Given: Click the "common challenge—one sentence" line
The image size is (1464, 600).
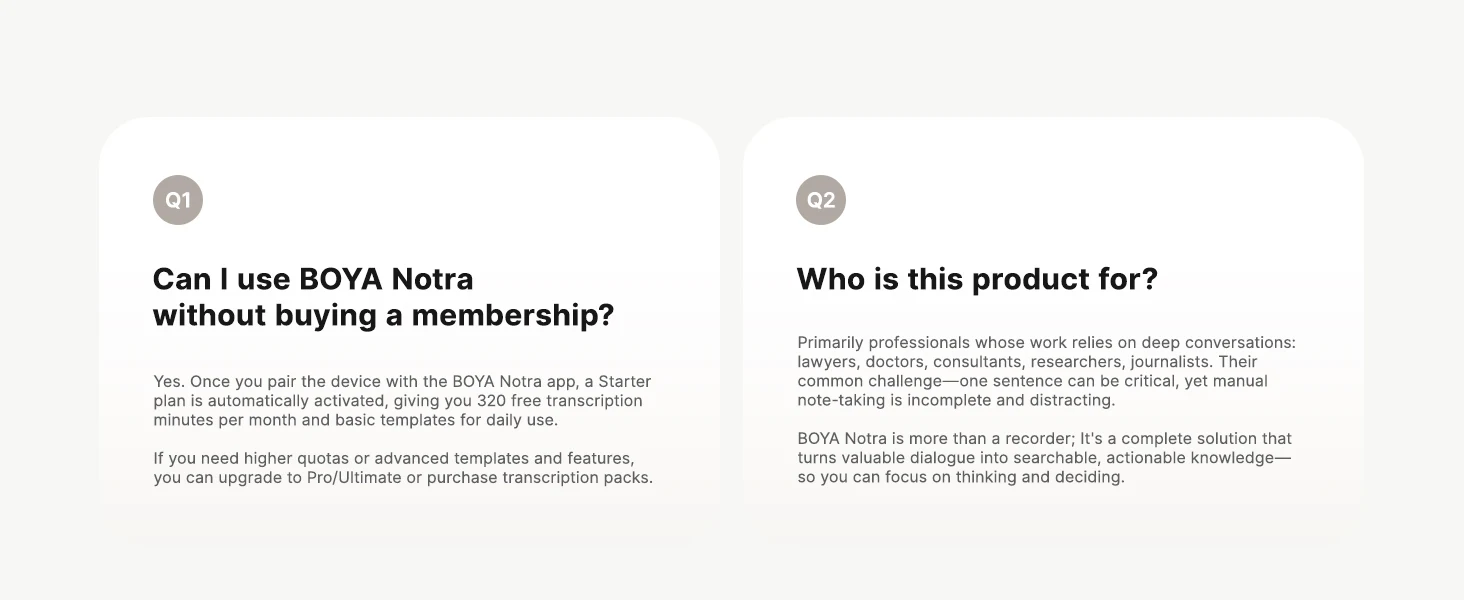Looking at the screenshot, I should click(x=1032, y=381).
